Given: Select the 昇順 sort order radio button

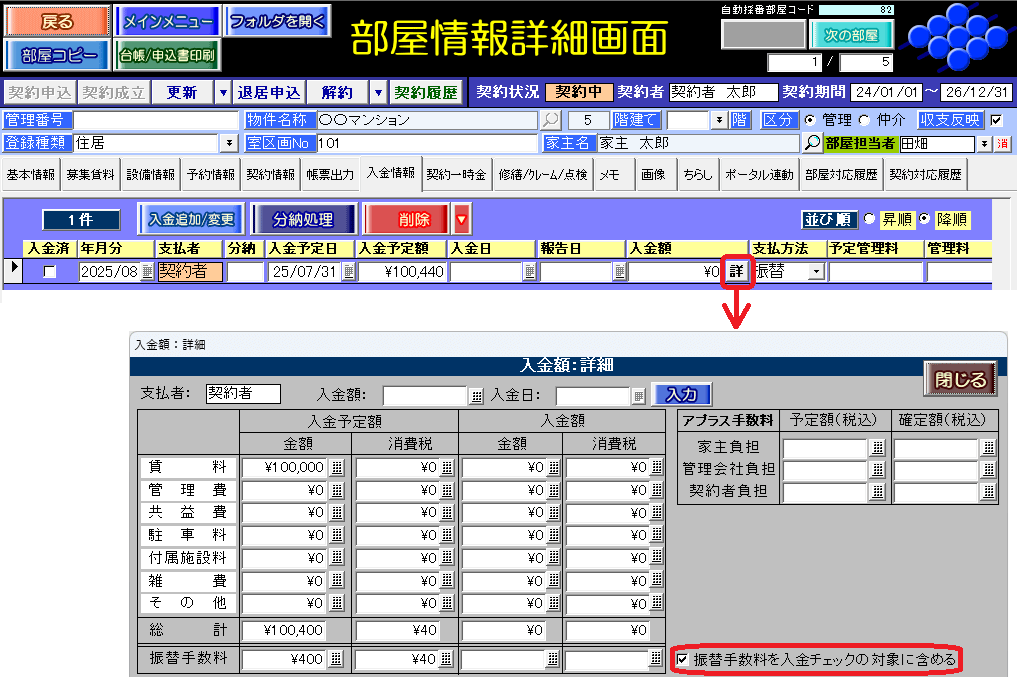Looking at the screenshot, I should (869, 219).
